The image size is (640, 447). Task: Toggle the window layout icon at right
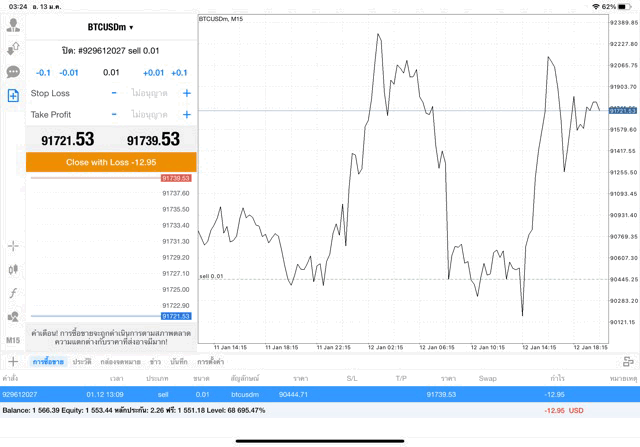[628, 361]
